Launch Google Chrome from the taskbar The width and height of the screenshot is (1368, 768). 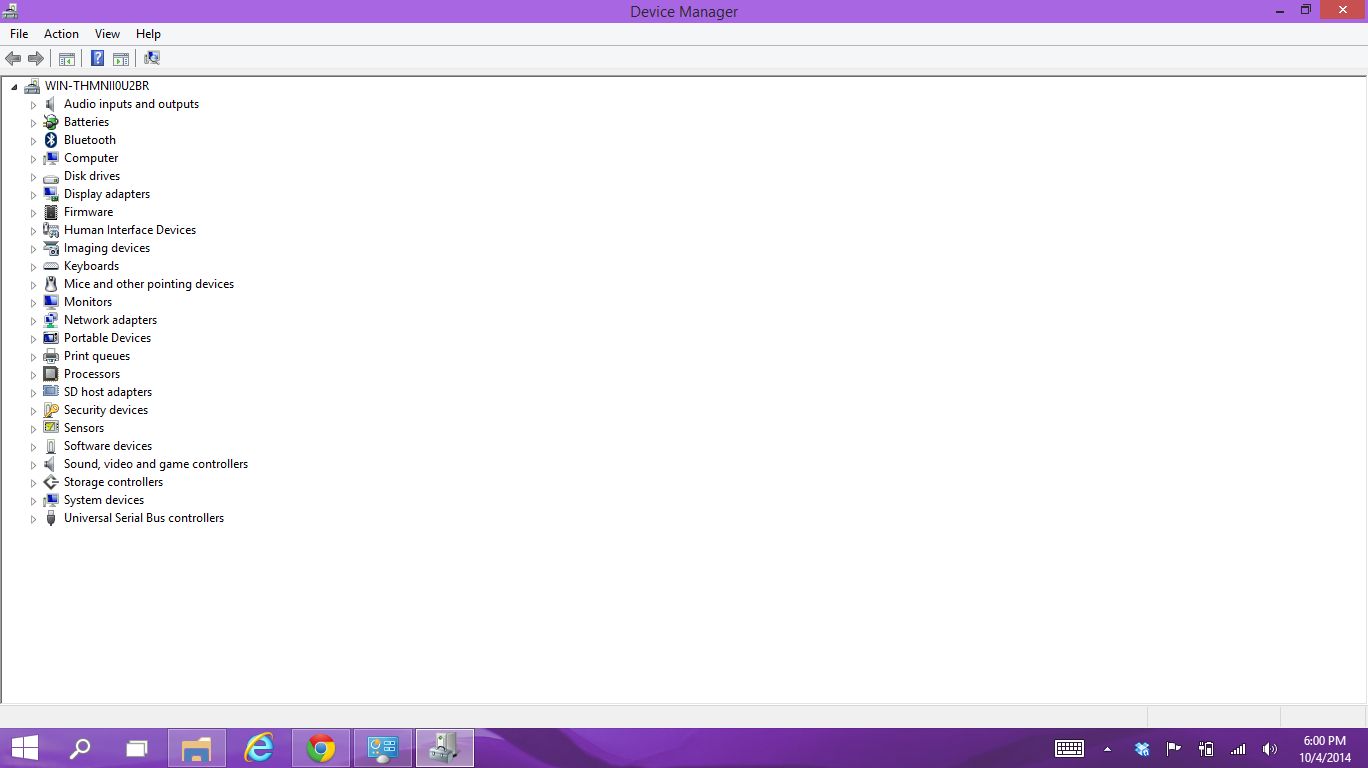point(321,748)
